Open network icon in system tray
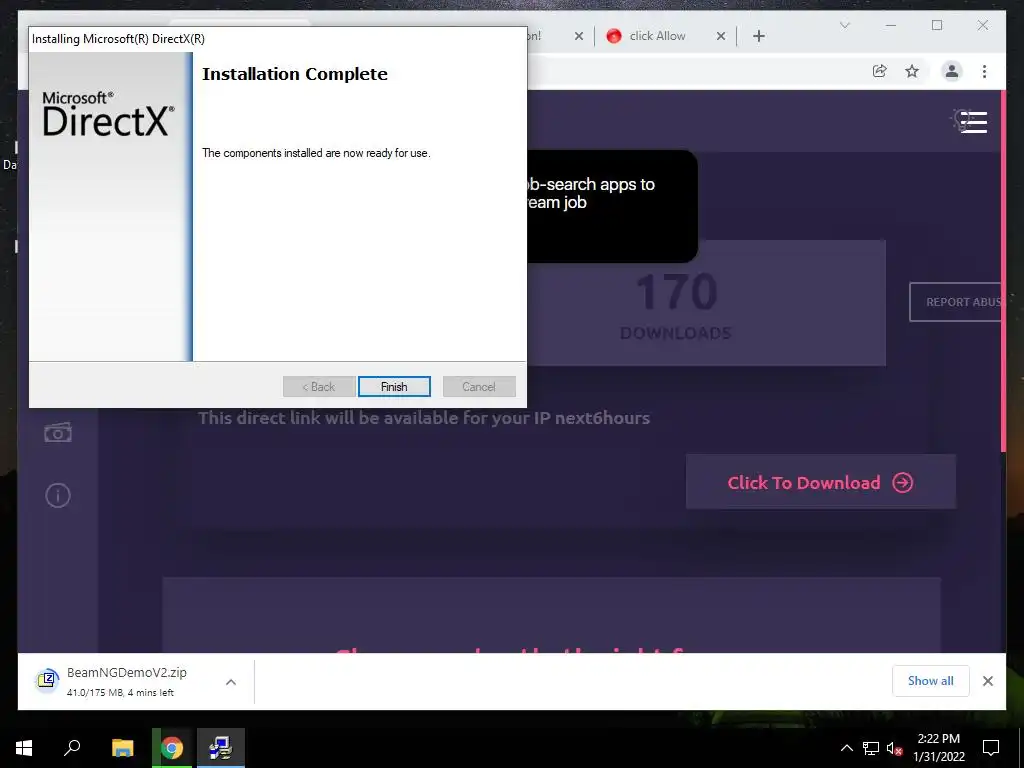Viewport: 1024px width, 768px height. point(871,748)
